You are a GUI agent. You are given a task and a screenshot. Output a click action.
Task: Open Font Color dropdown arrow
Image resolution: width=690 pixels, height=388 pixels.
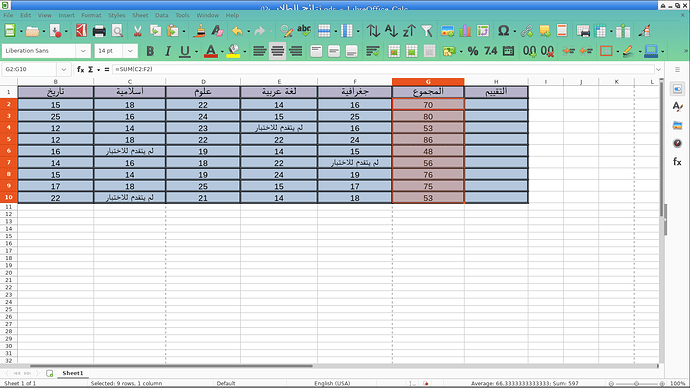222,51
